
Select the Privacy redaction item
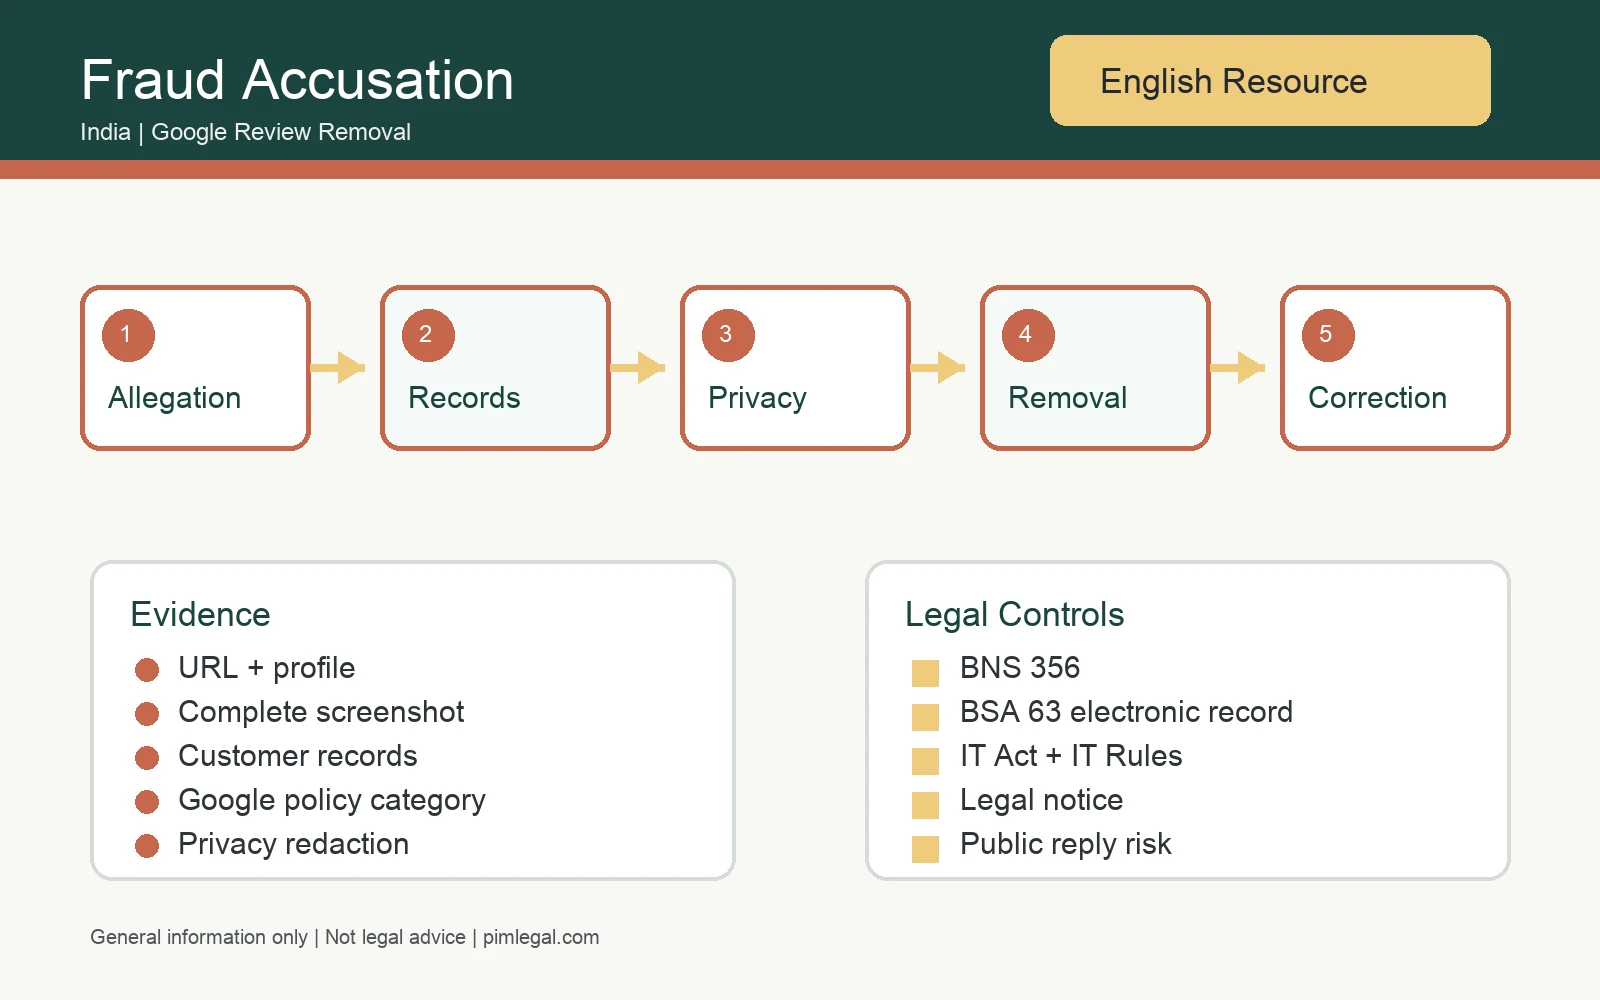click(x=293, y=844)
